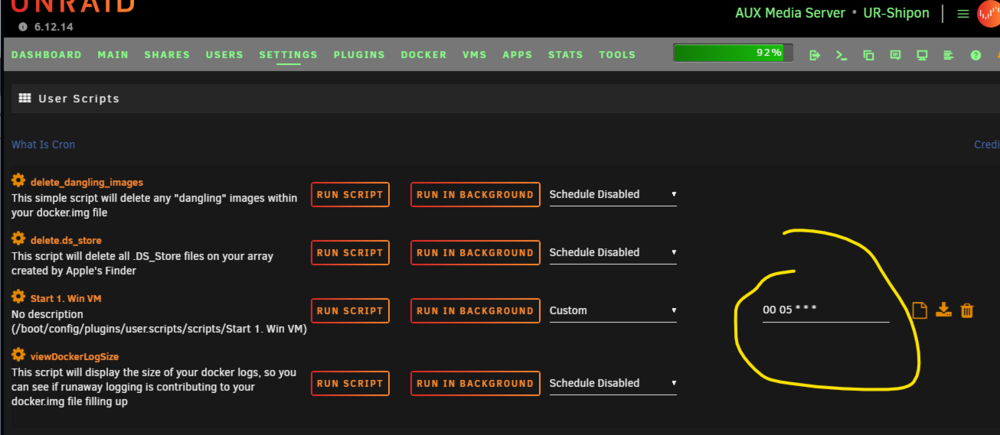Go to the Dashboard tab

[x=47, y=55]
